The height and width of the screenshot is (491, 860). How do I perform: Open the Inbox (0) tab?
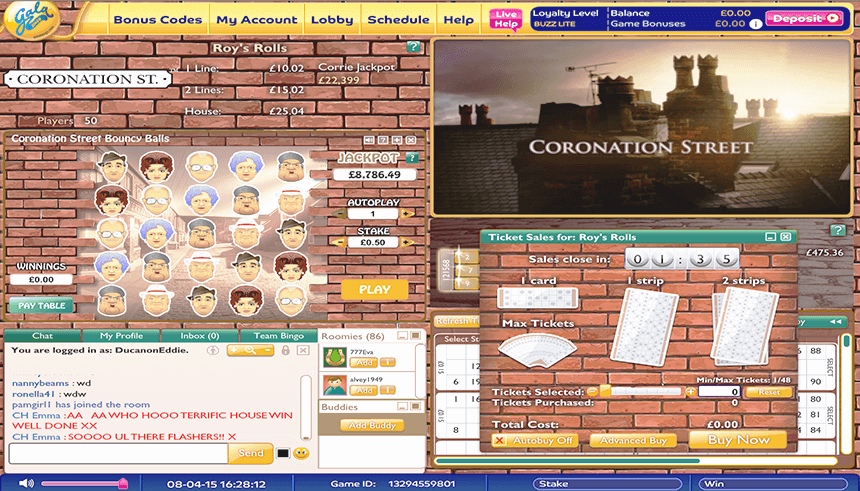[200, 336]
